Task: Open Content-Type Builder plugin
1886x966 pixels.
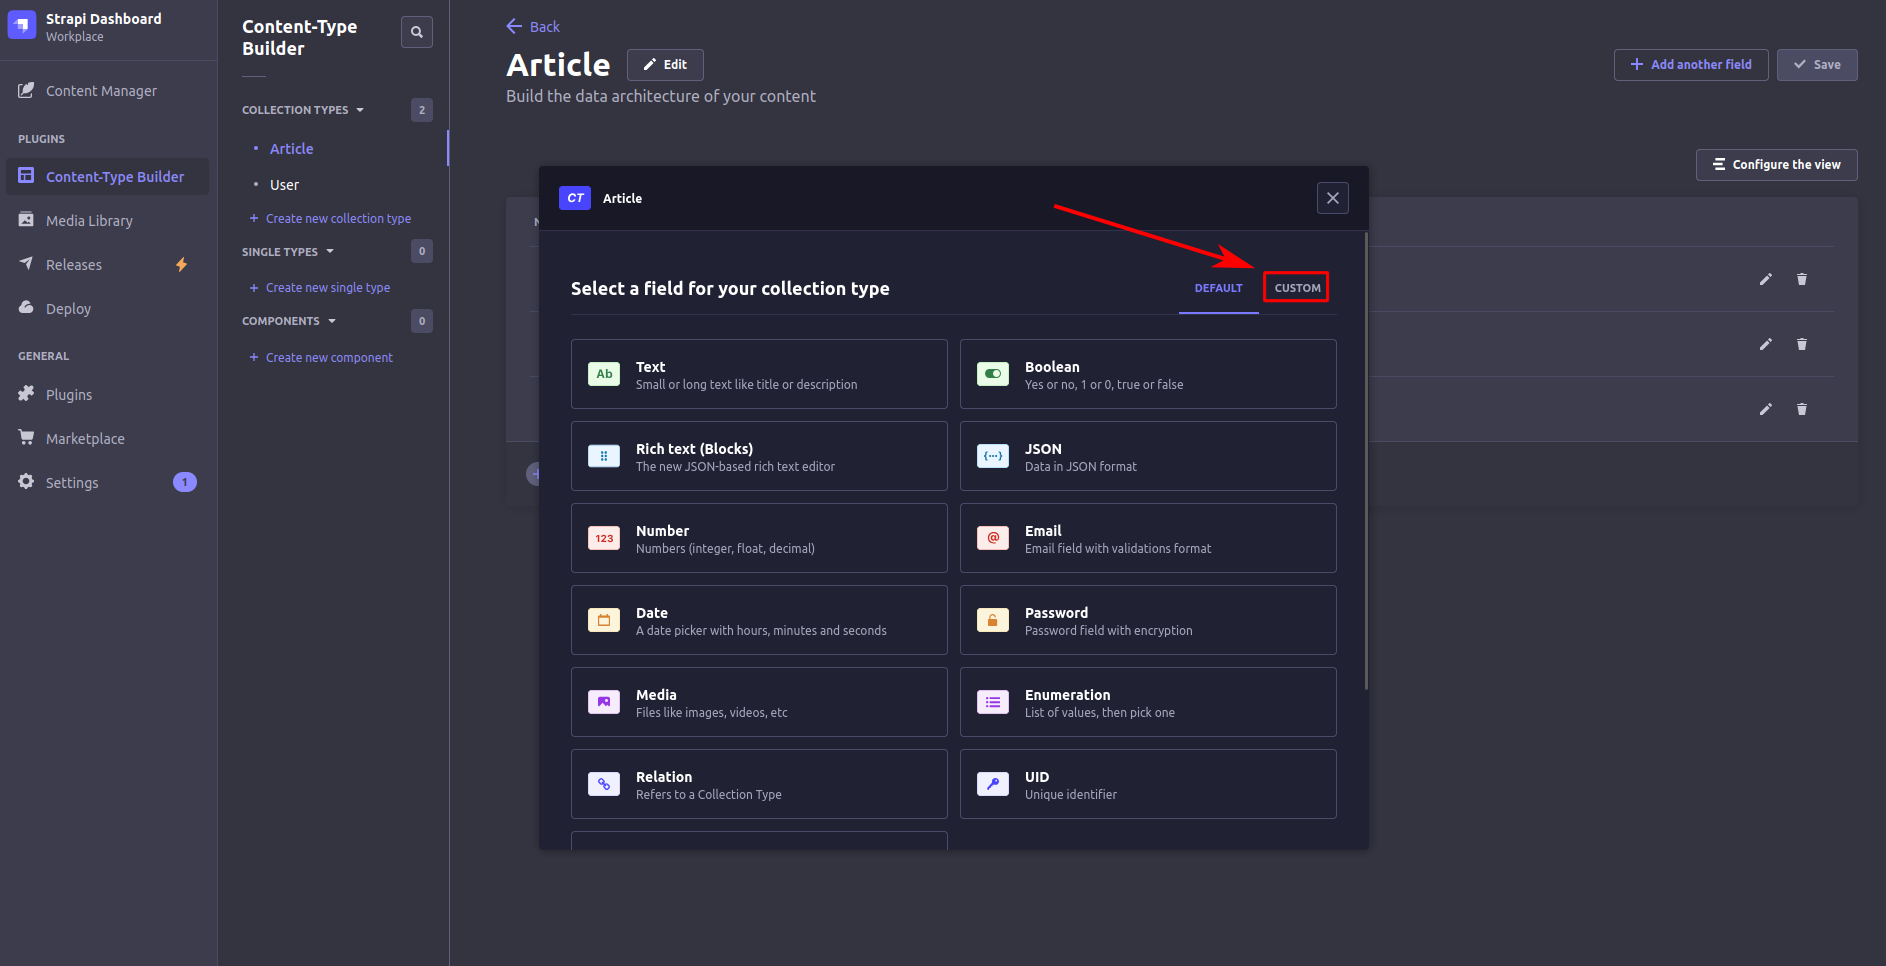Action: click(x=108, y=177)
